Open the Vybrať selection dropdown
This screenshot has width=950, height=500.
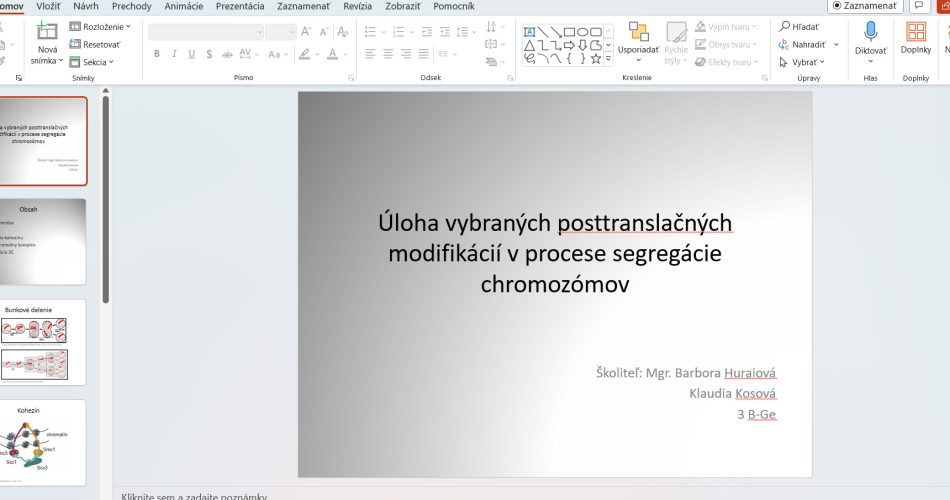click(802, 62)
